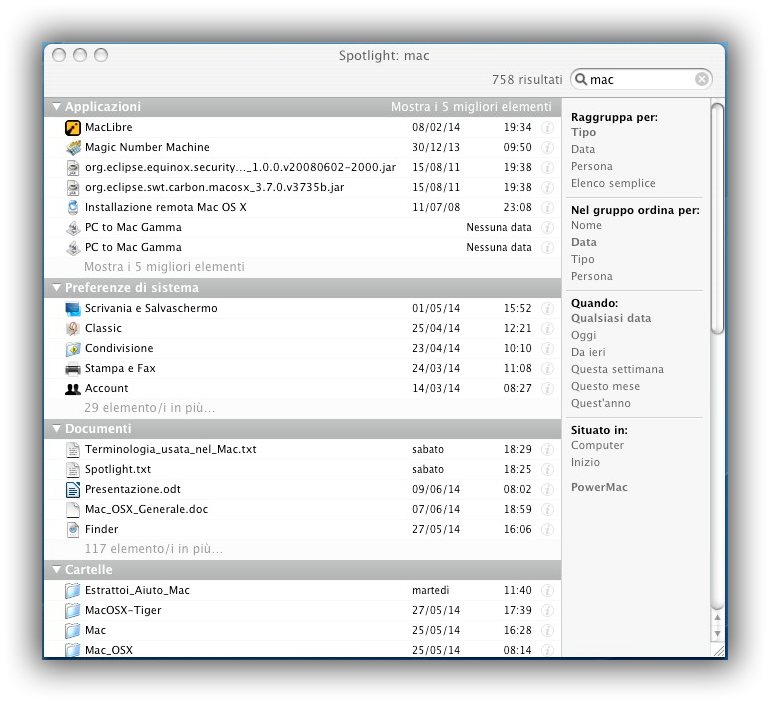The width and height of the screenshot is (770, 702).
Task: Sort within group by Tipo
Action: (582, 259)
